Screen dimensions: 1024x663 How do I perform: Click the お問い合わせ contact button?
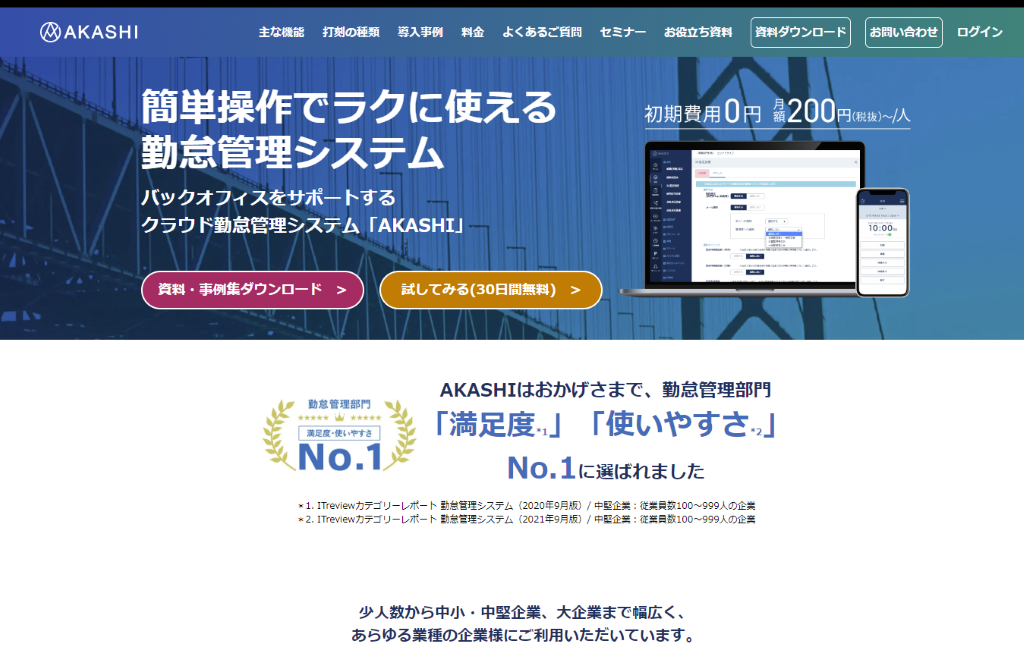click(904, 32)
